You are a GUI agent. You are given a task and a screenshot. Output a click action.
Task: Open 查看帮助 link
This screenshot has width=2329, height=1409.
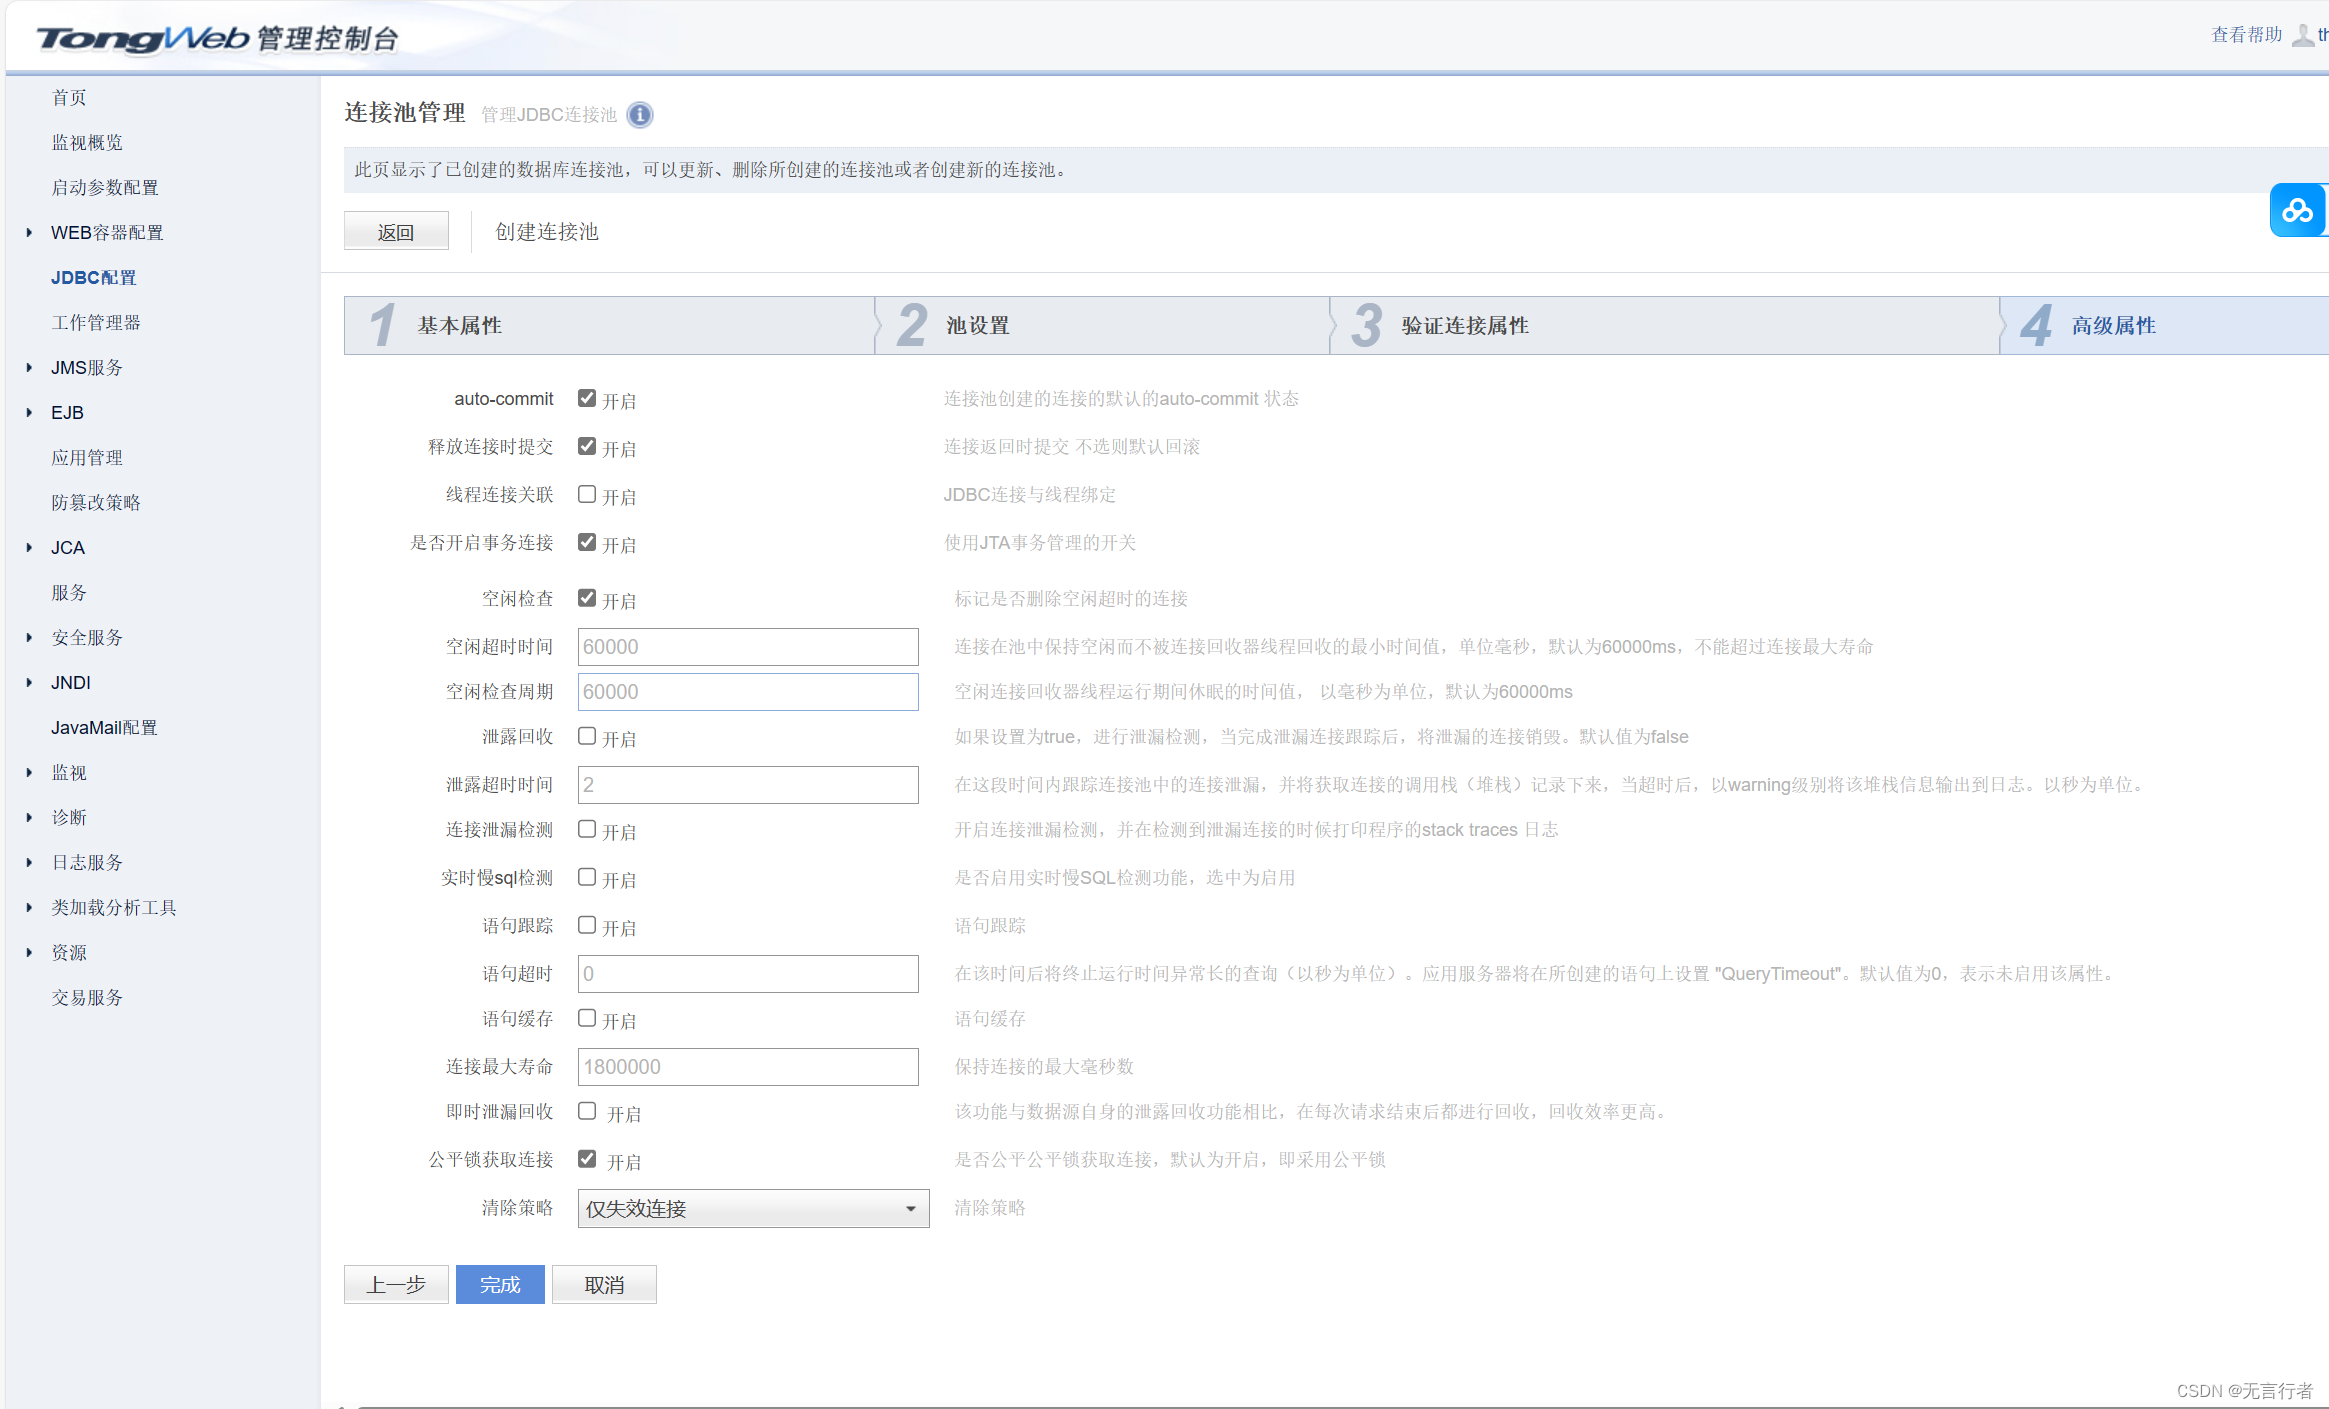(x=2246, y=35)
